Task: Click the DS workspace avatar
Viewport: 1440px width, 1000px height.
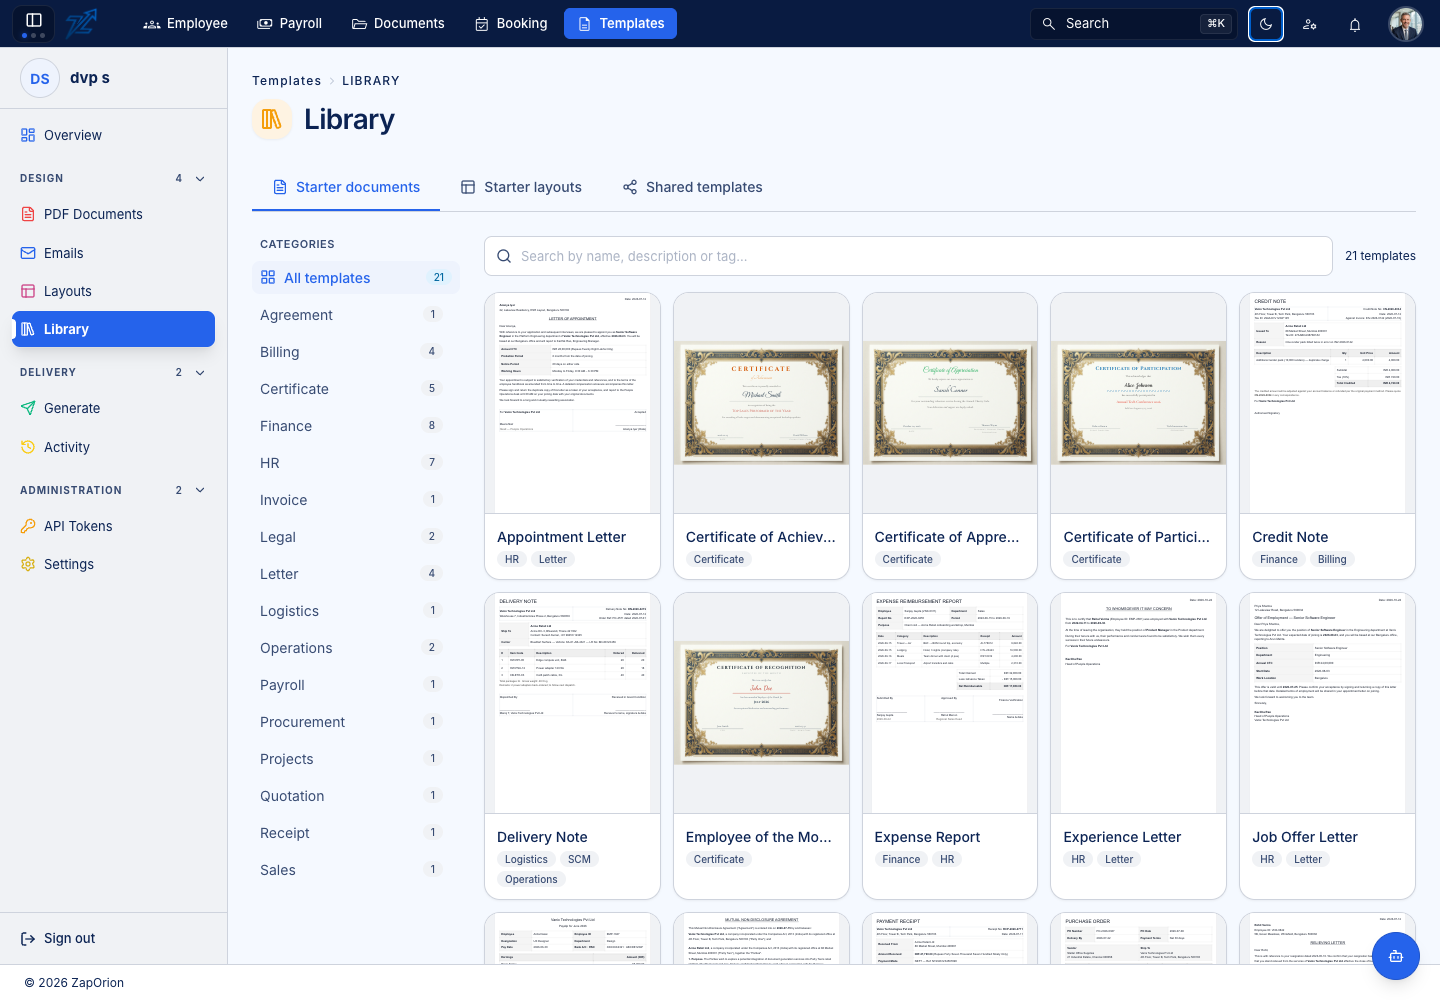Action: pos(40,78)
